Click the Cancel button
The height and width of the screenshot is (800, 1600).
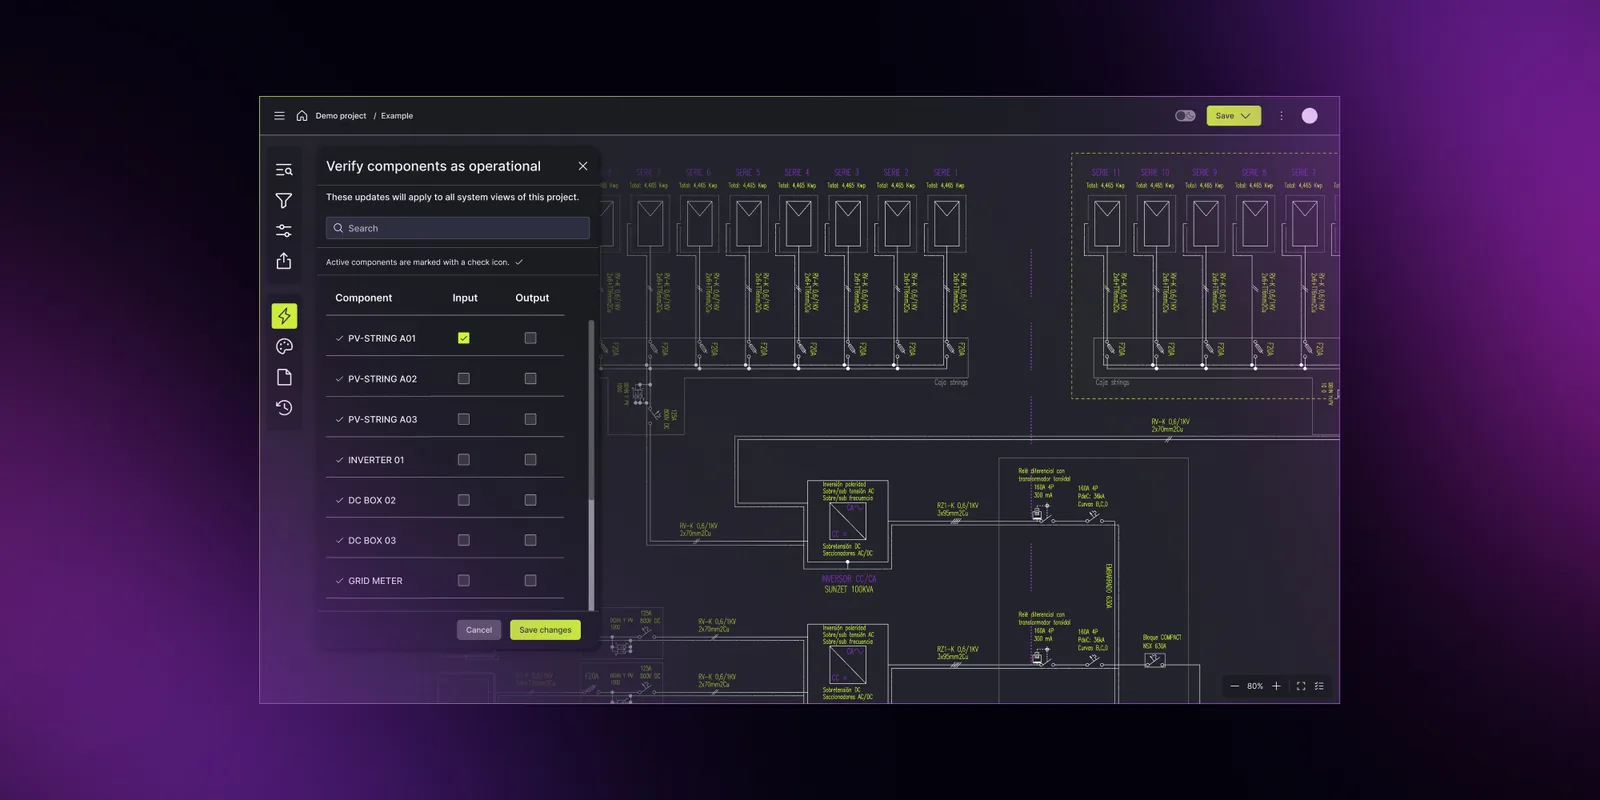tap(479, 630)
